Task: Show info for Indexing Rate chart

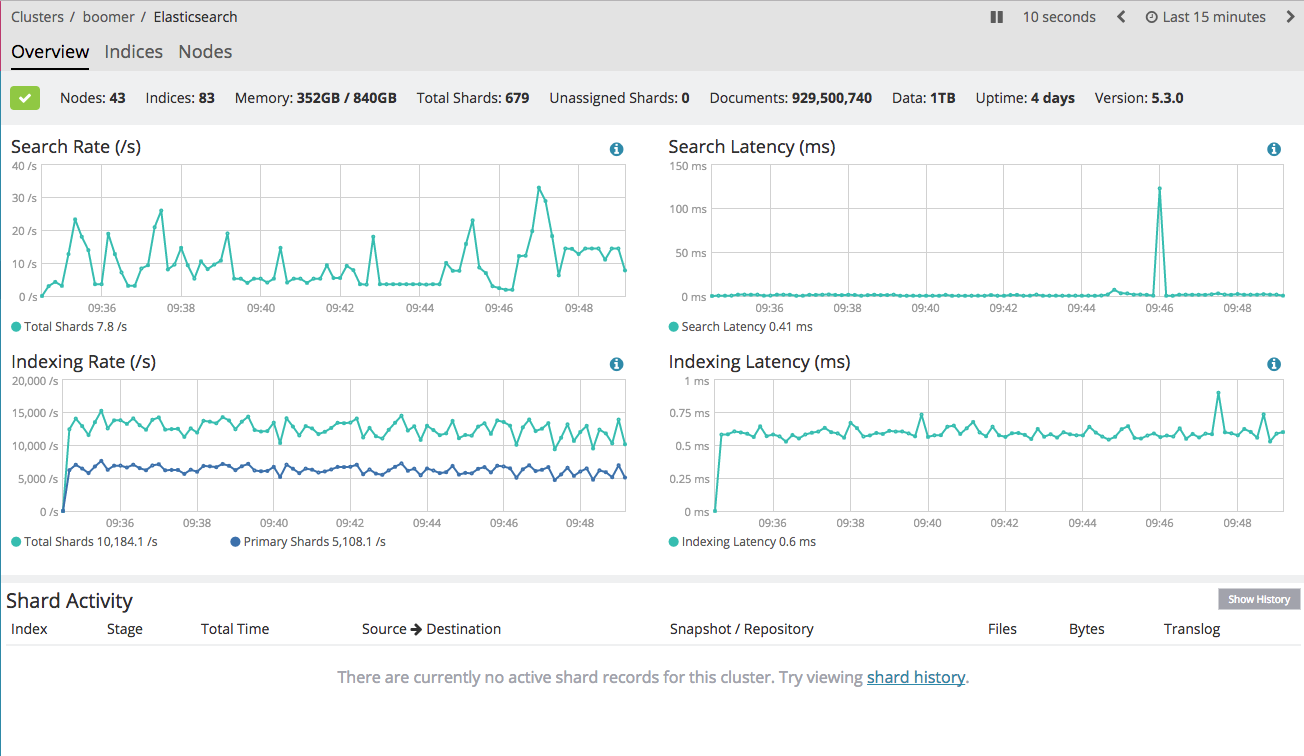Action: click(616, 364)
